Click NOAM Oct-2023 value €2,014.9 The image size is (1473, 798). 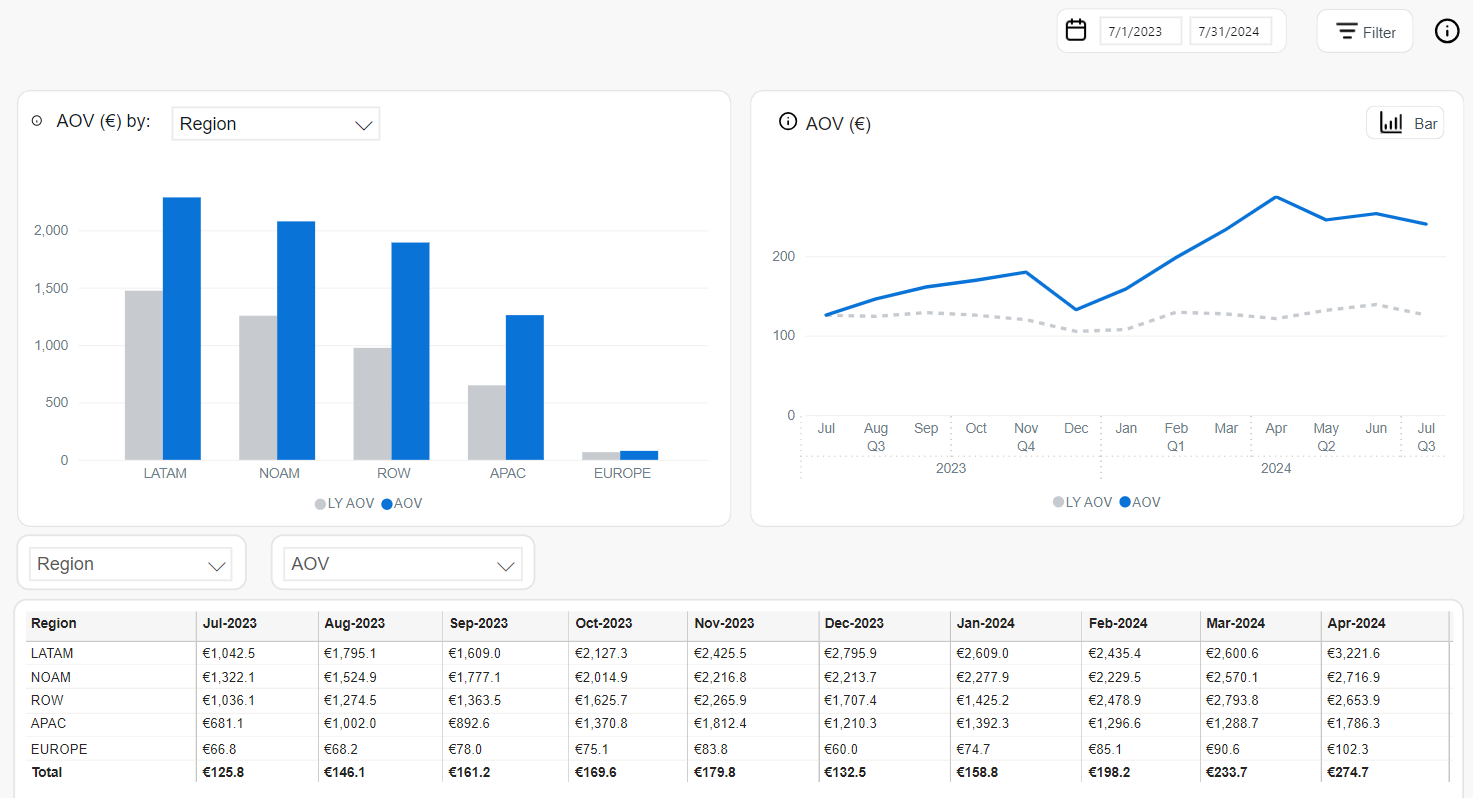coord(602,677)
